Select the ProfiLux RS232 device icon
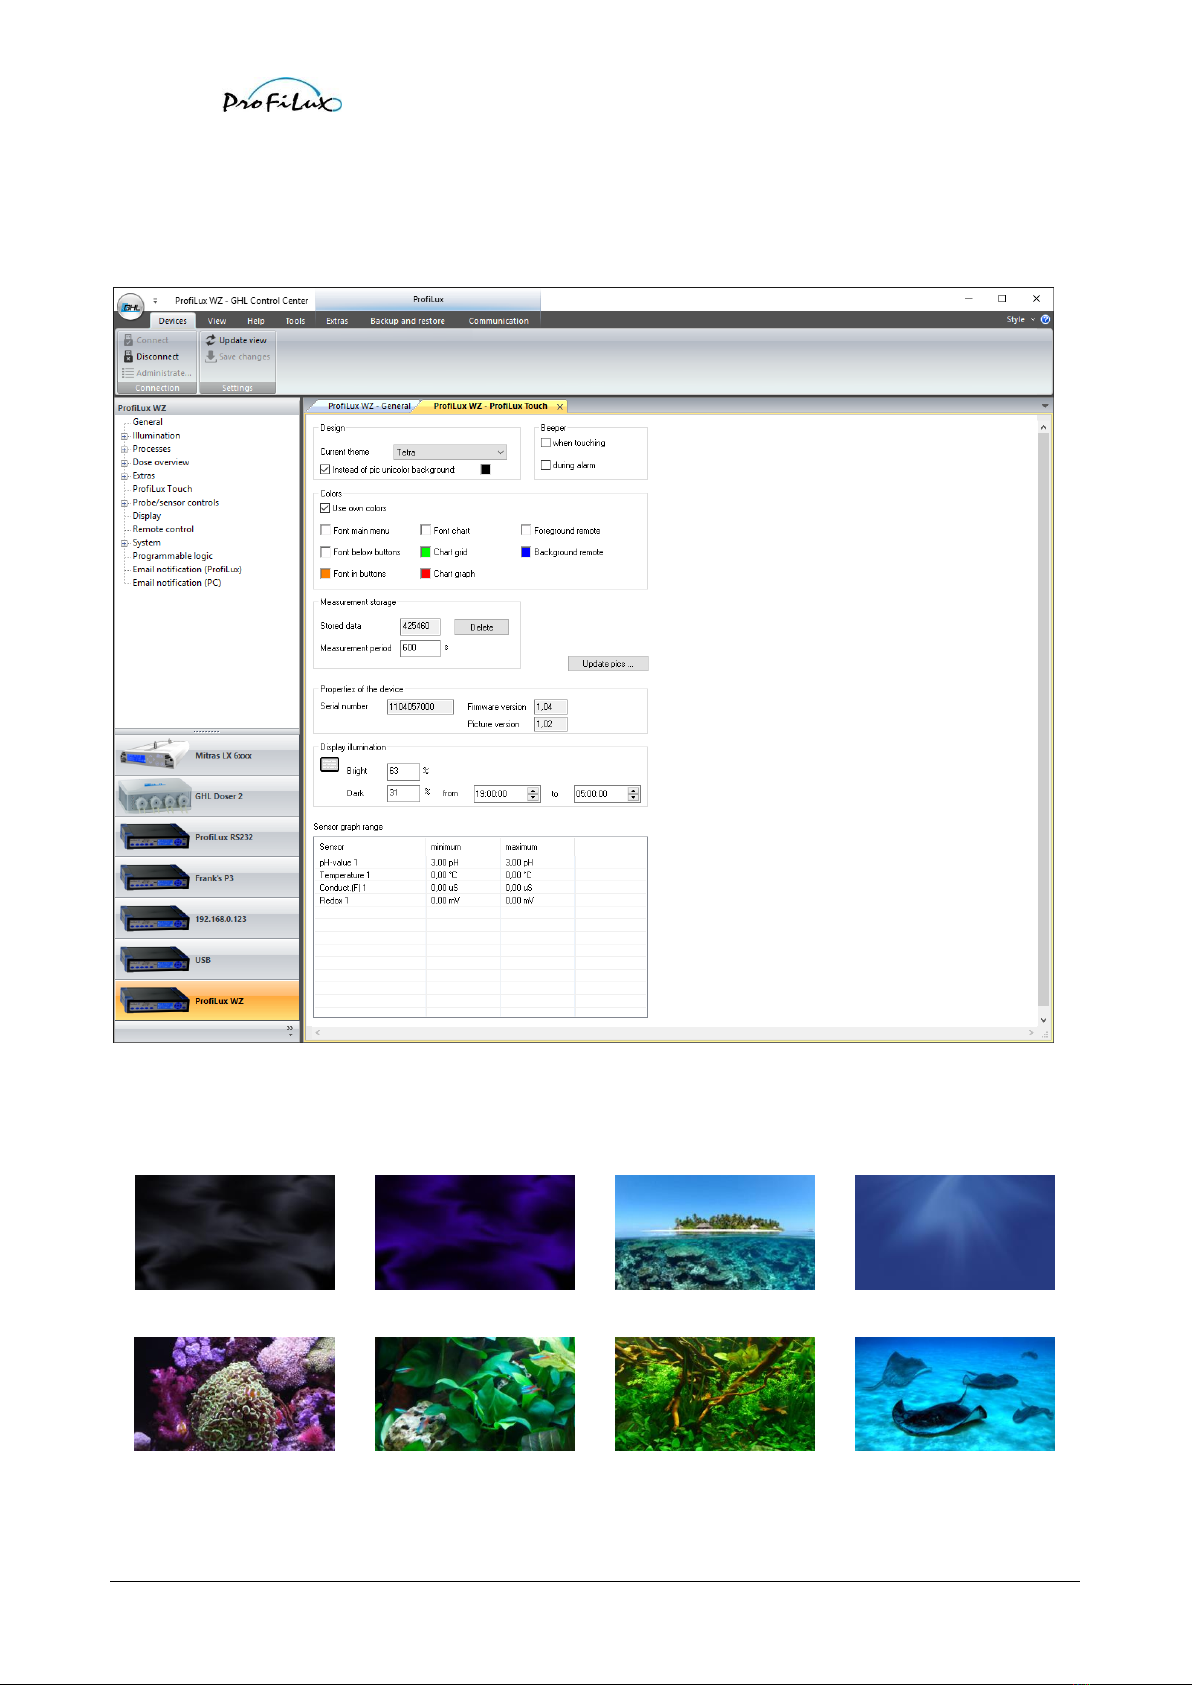This screenshot has height=1685, width=1192. (153, 837)
